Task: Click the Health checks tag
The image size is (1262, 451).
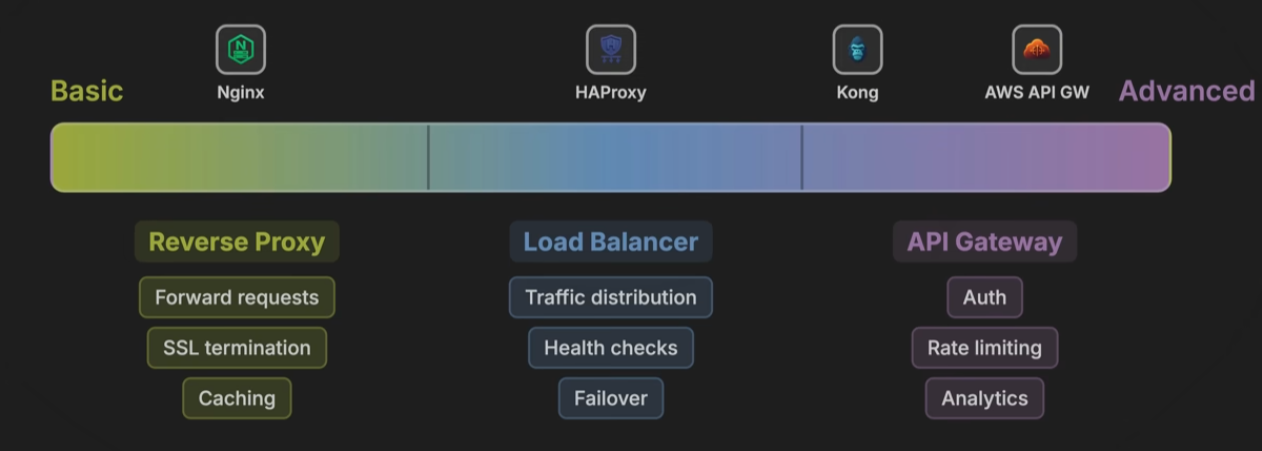Action: [611, 348]
